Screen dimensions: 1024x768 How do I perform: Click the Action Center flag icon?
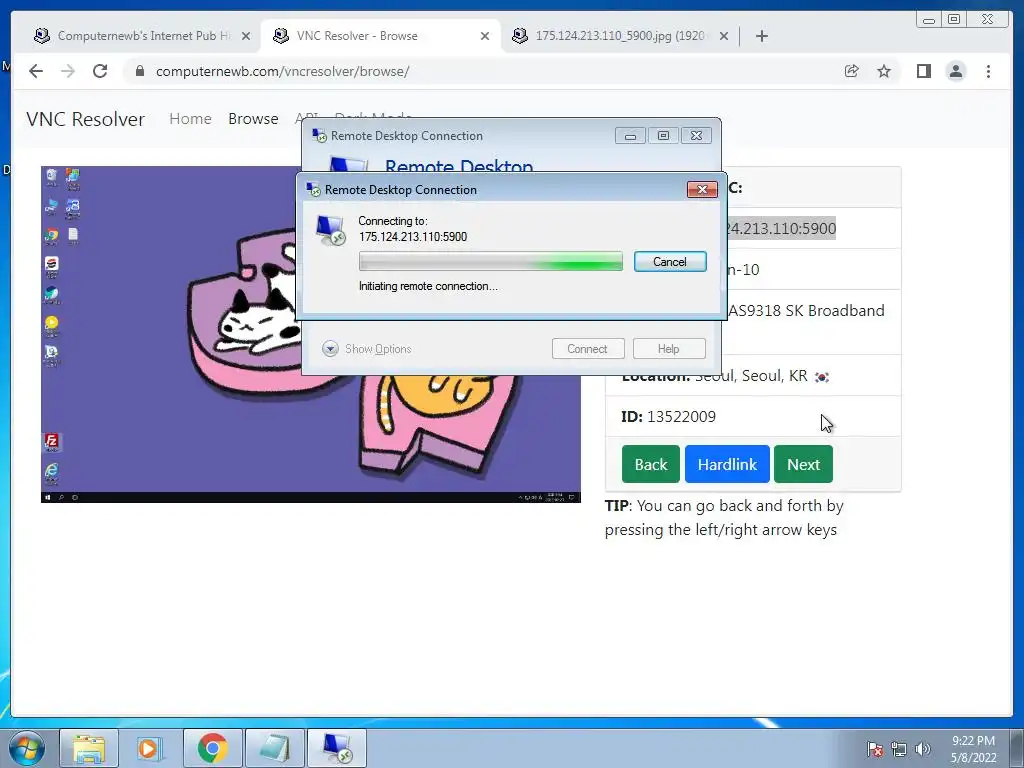click(874, 749)
